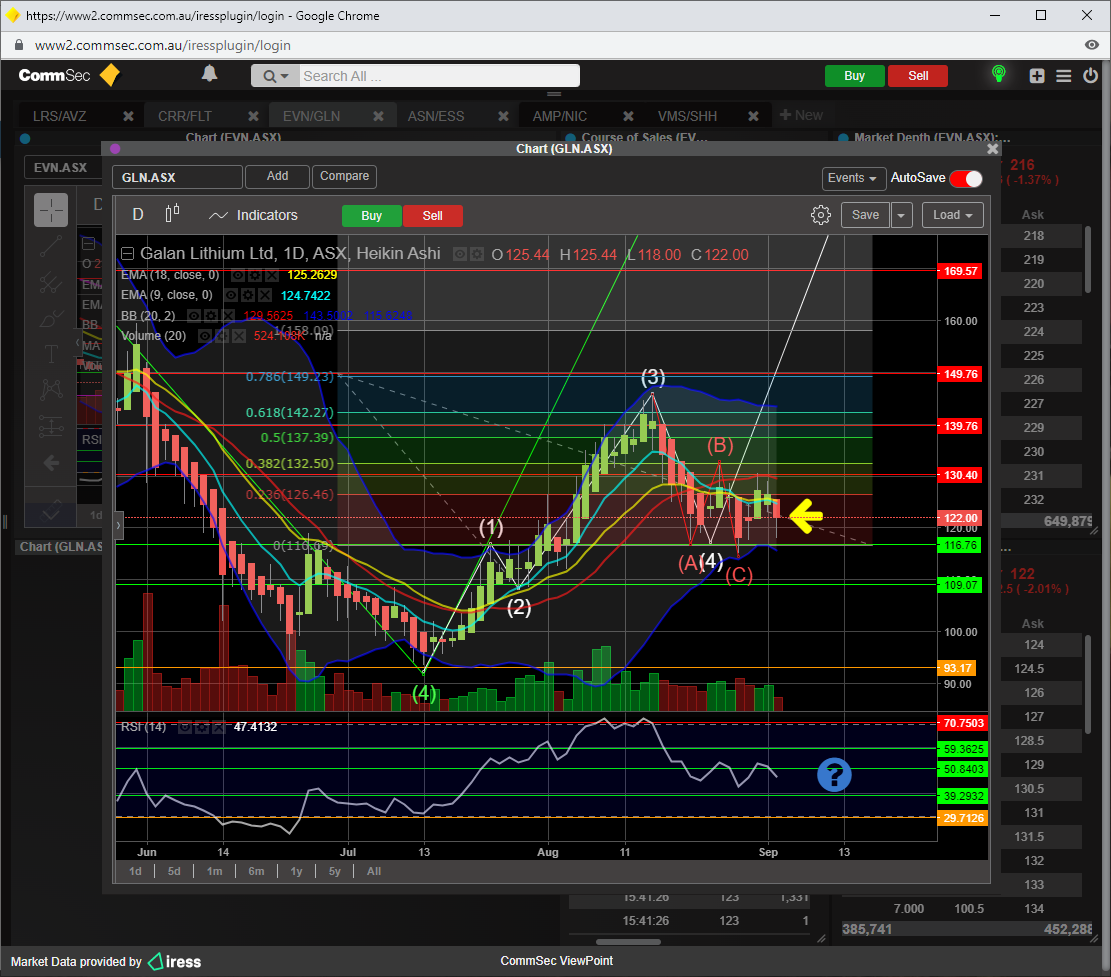Click the power logout icon
This screenshot has width=1111, height=977.
pos(1090,75)
